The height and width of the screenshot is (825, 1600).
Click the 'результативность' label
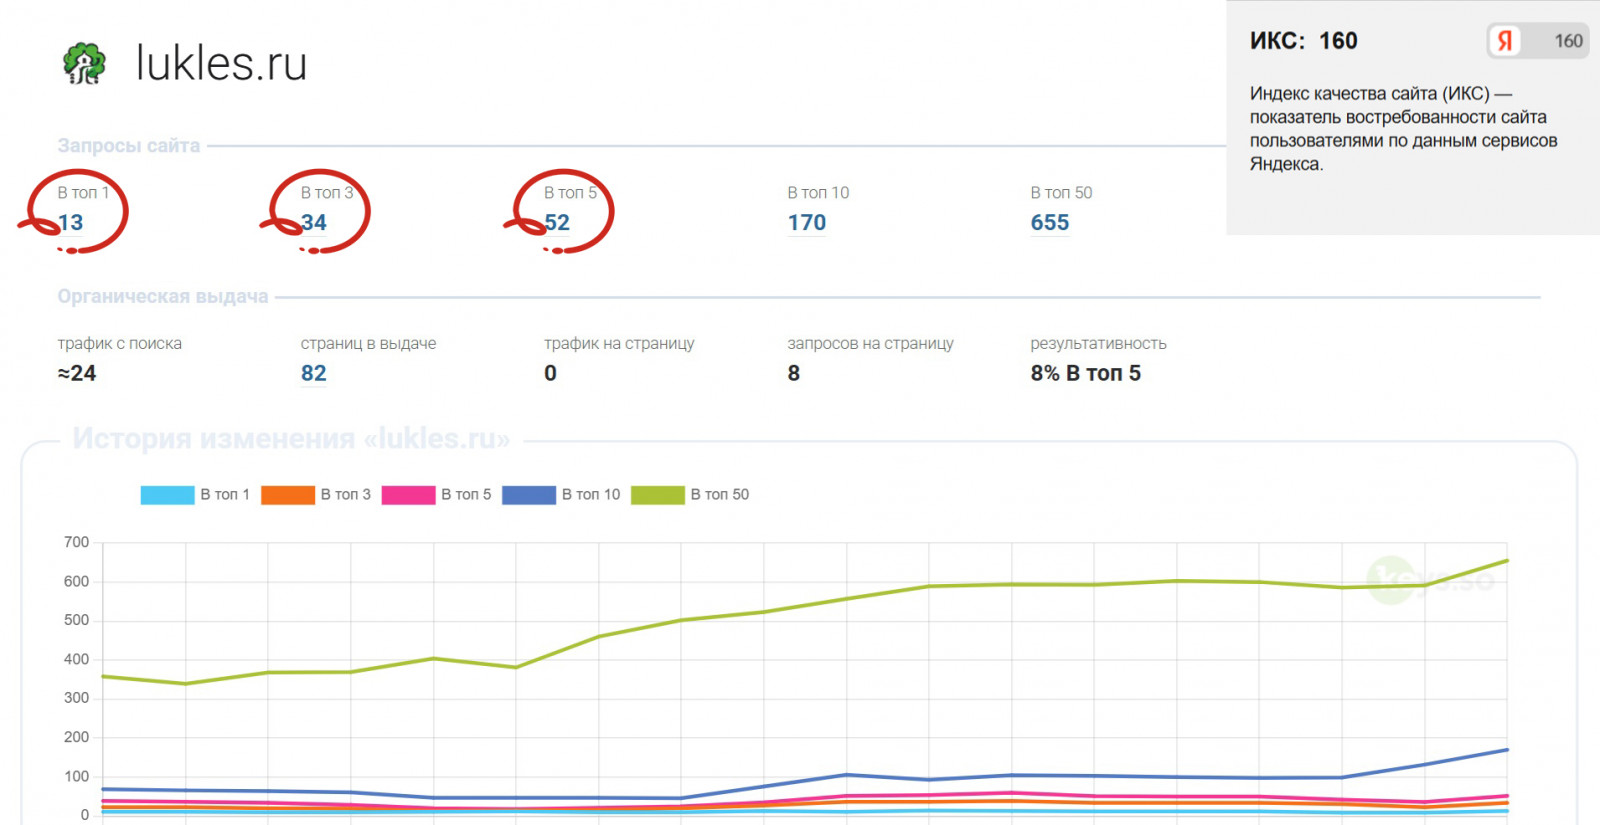tap(1099, 343)
